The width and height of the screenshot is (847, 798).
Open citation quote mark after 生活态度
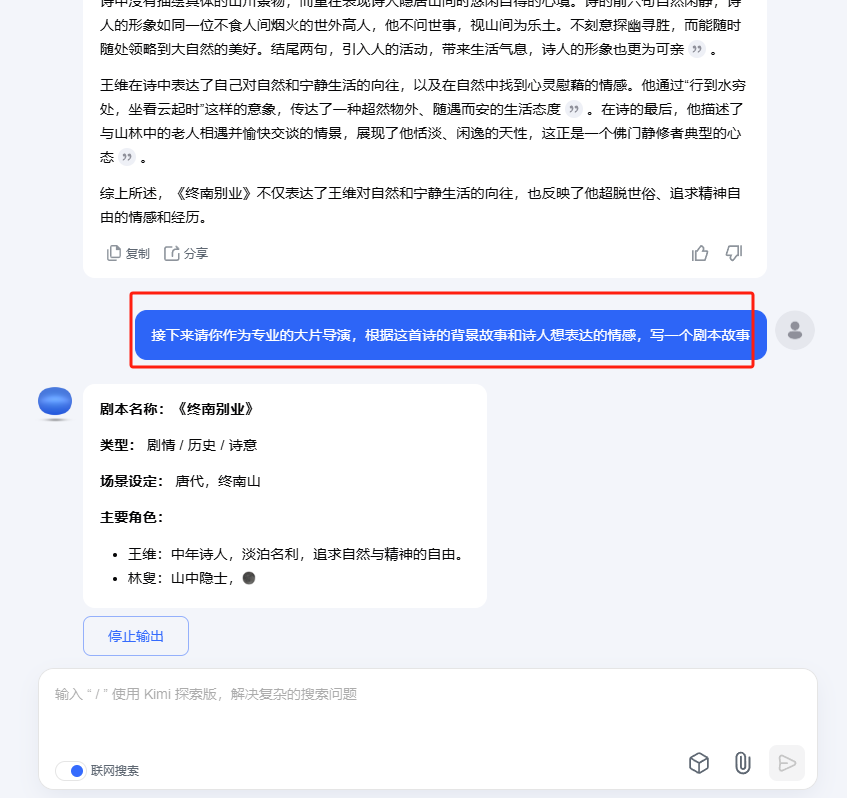574,110
